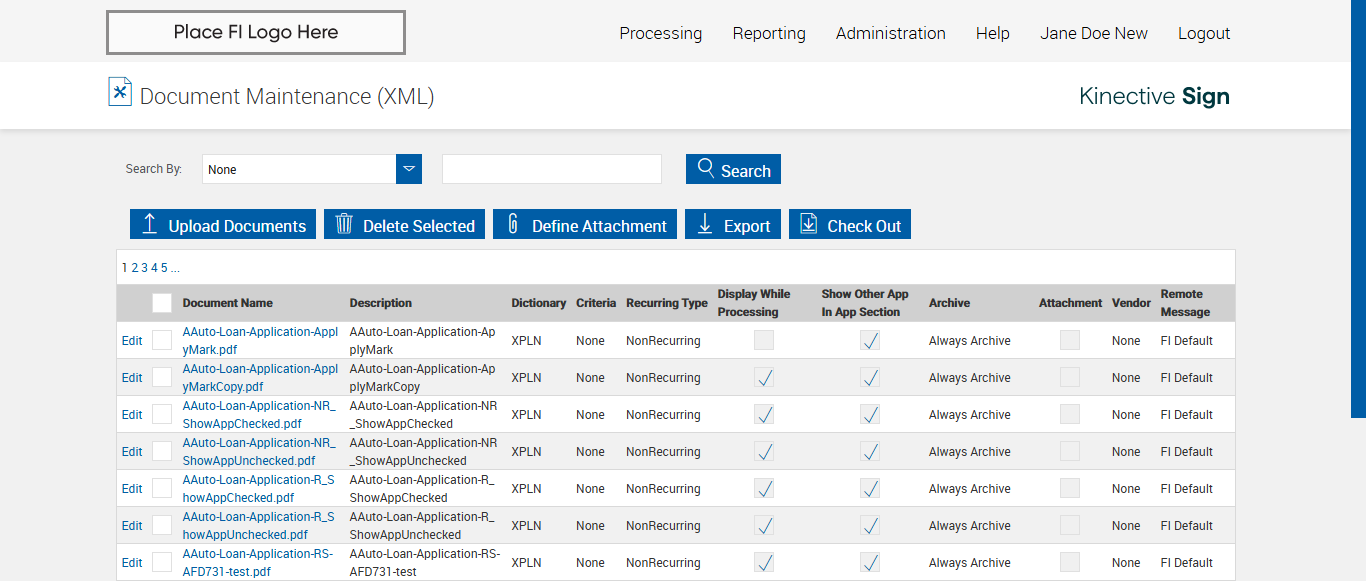Go to page 3 of document list
1366x581 pixels.
tap(144, 268)
